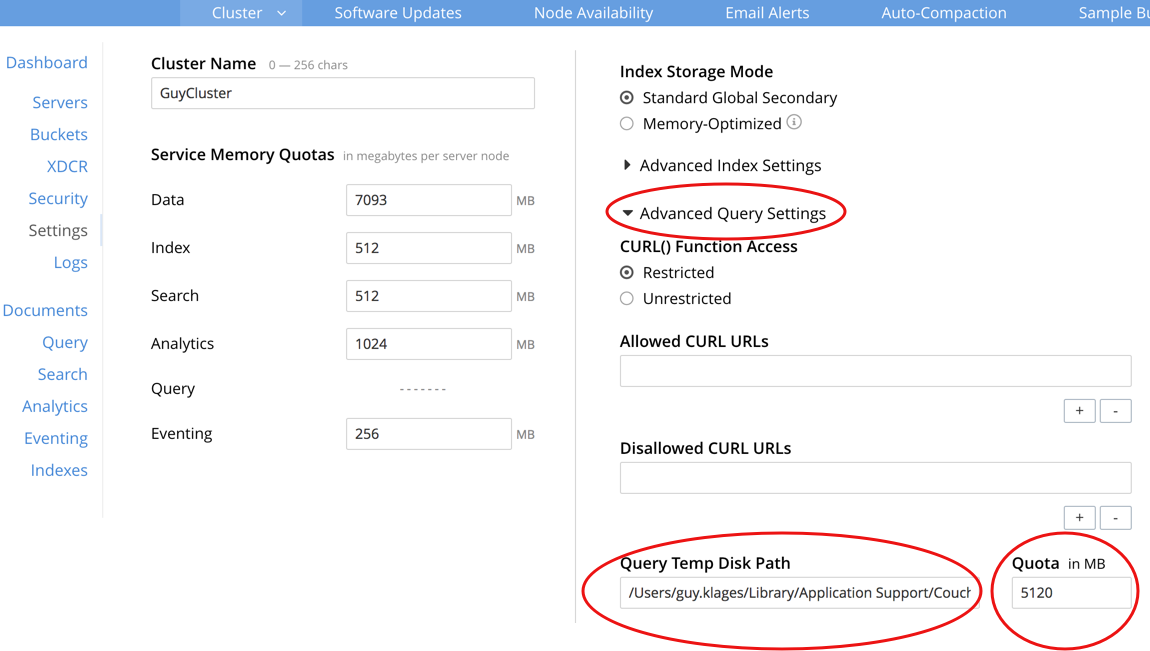Select Memory-Optimized index storage mode
Image resolution: width=1150 pixels, height=651 pixels.
(x=627, y=124)
